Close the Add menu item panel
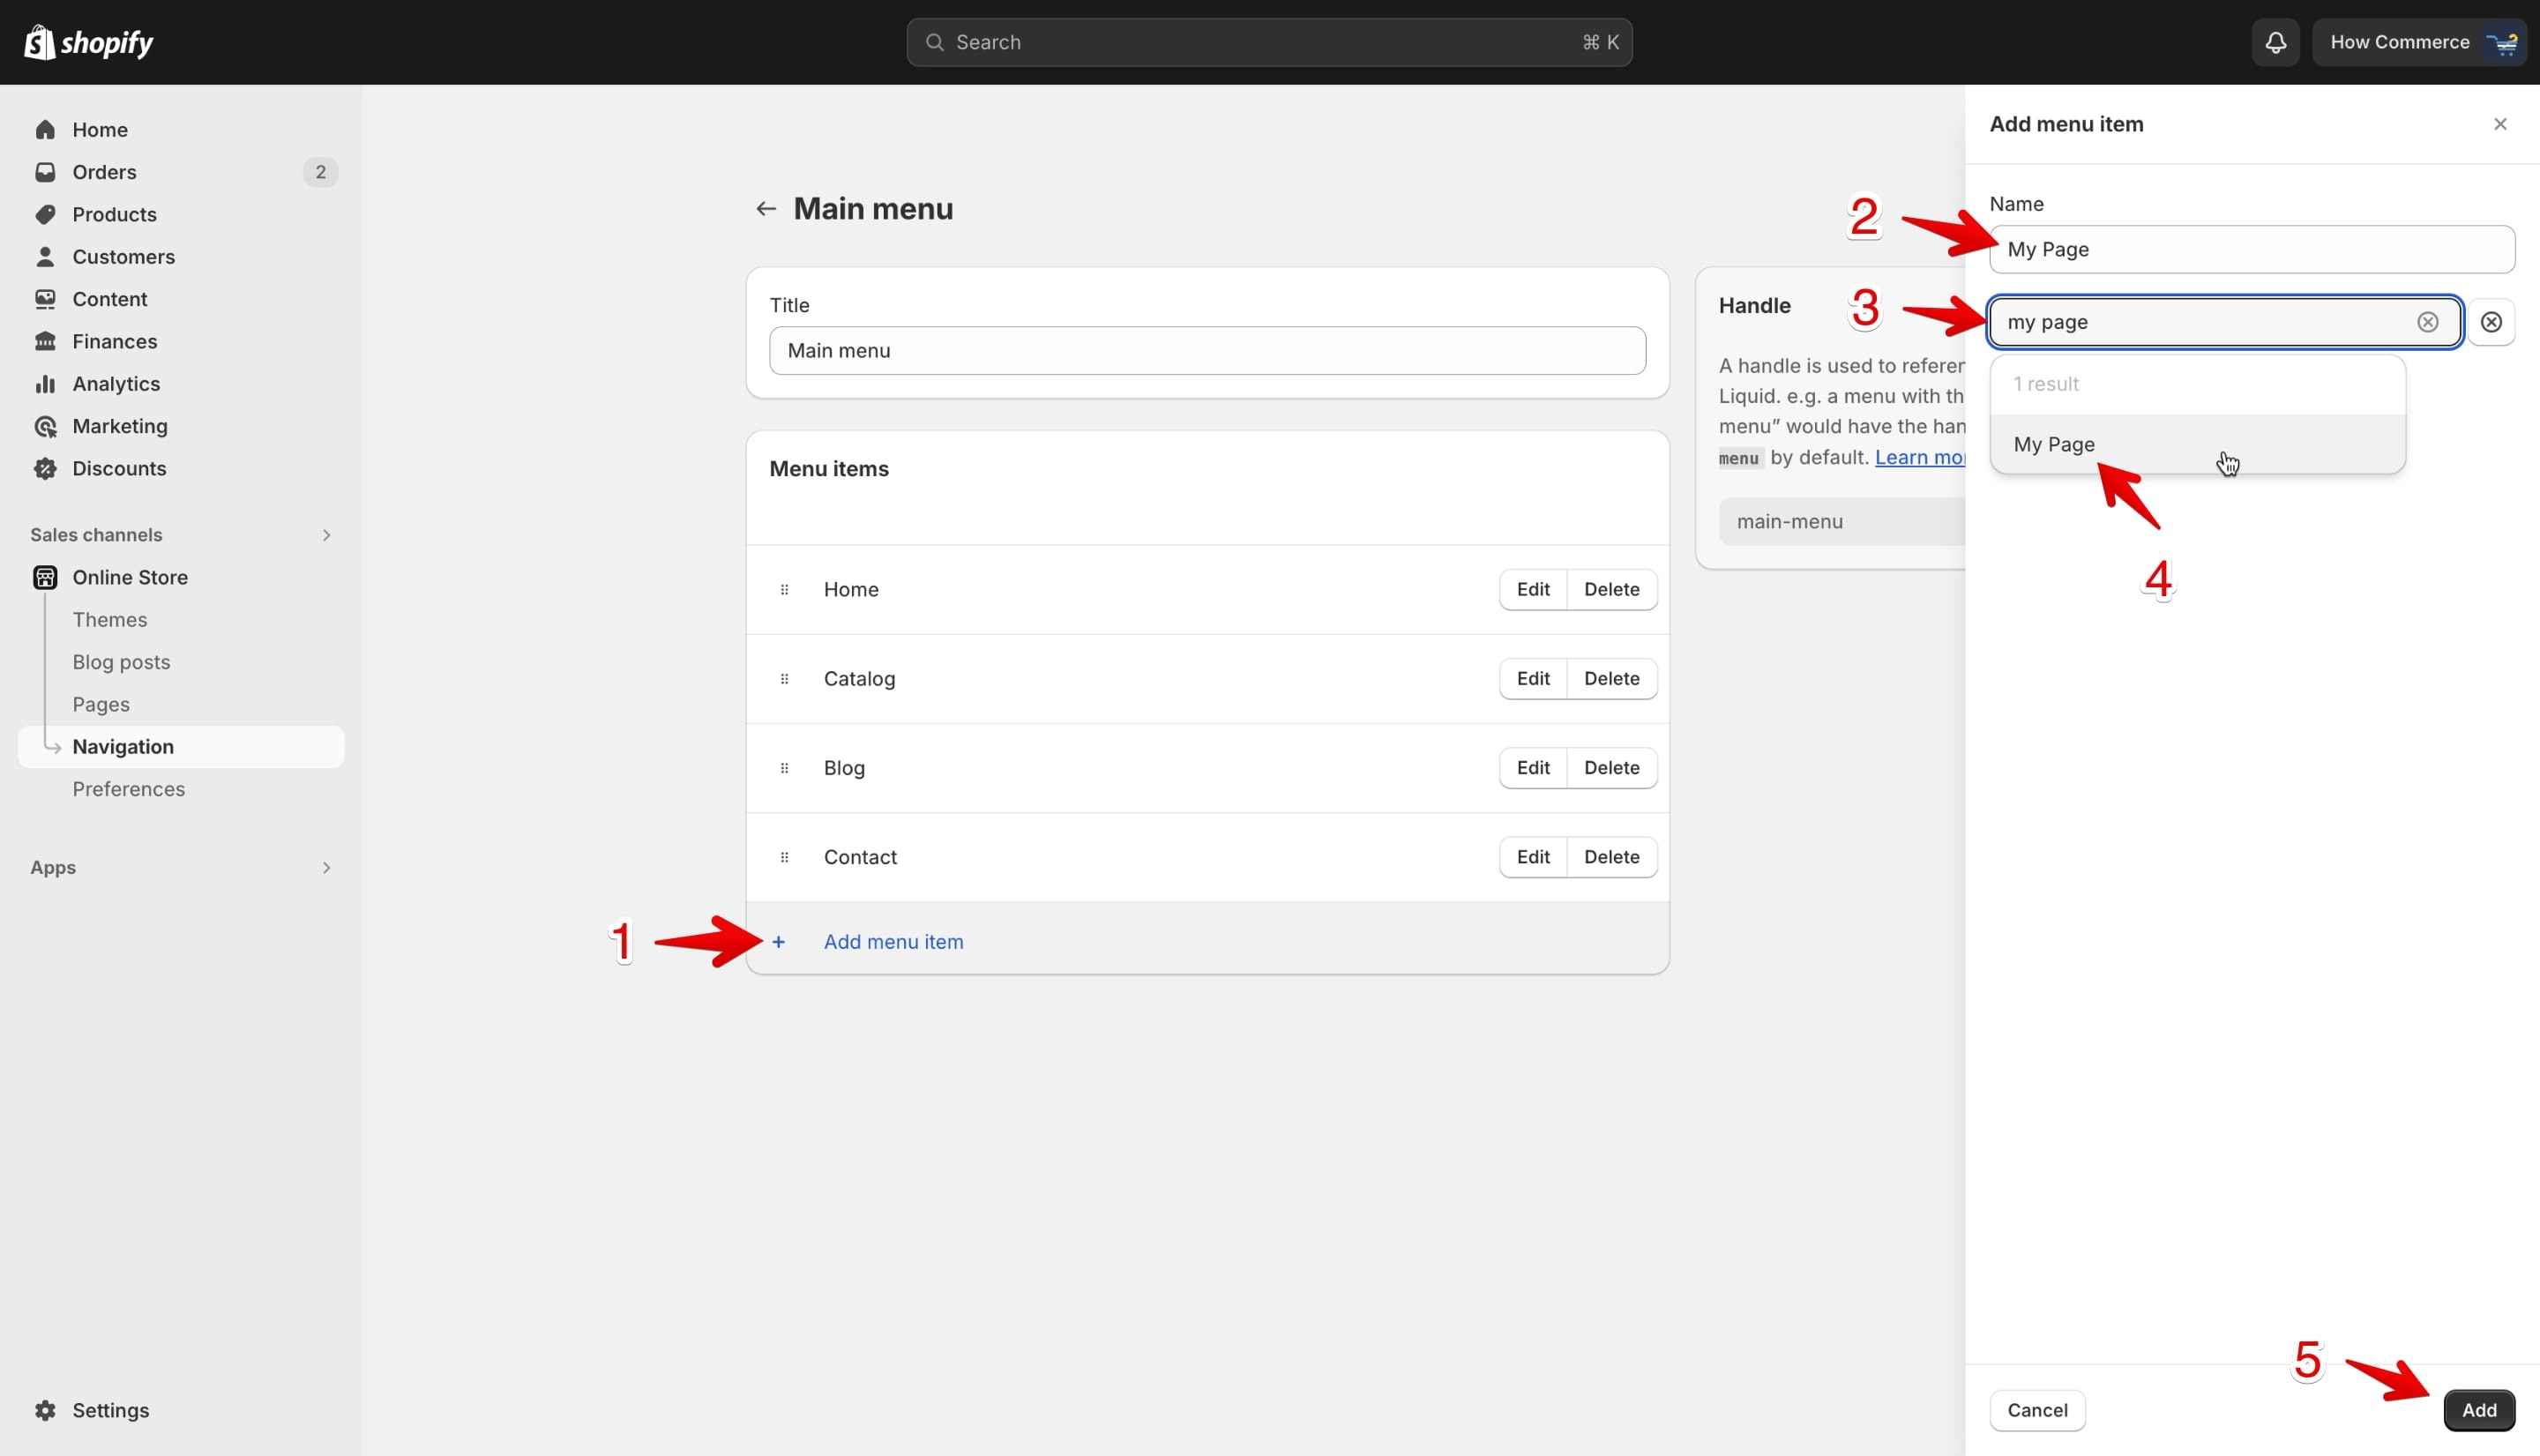Screen dimensions: 2540x1456 tap(2500, 124)
